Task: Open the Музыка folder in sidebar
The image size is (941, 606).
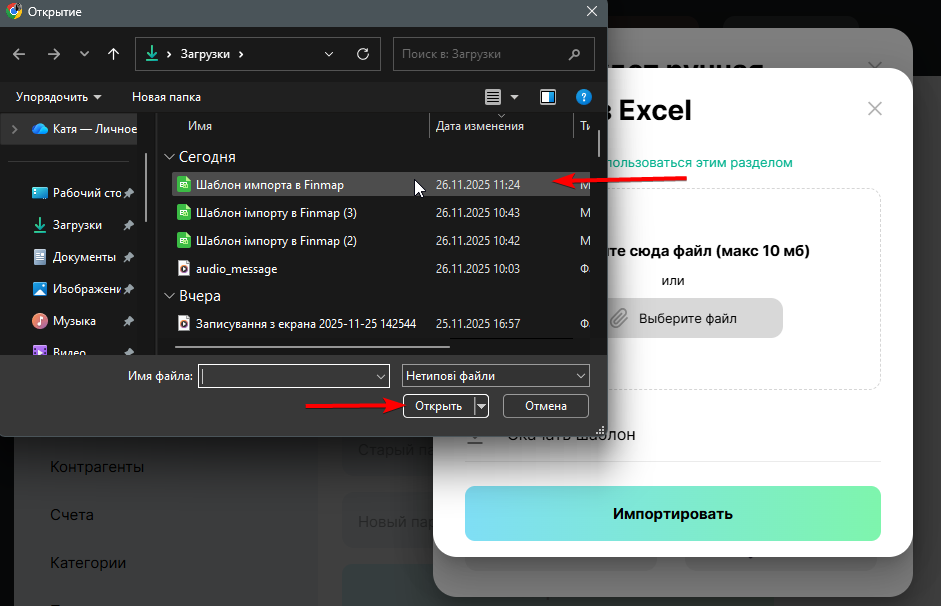Action: tap(74, 321)
